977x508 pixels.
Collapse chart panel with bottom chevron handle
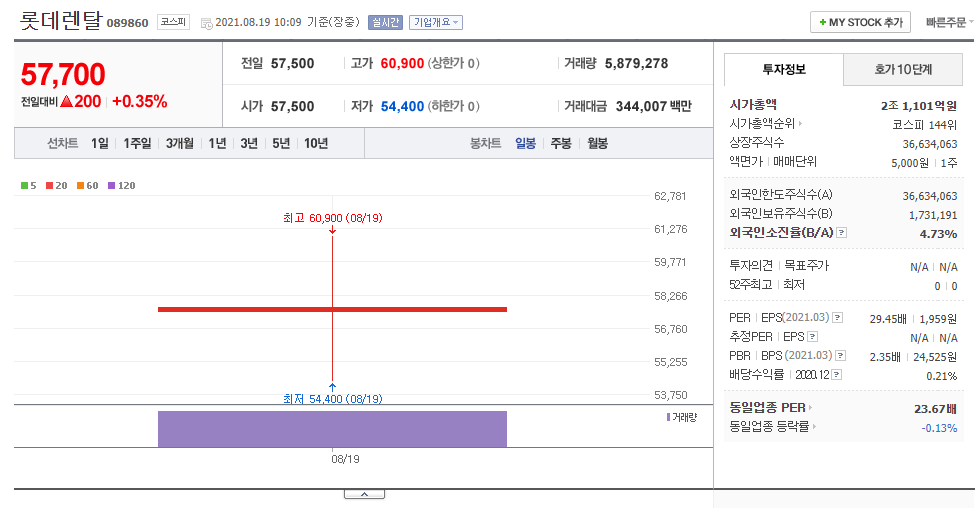365,494
